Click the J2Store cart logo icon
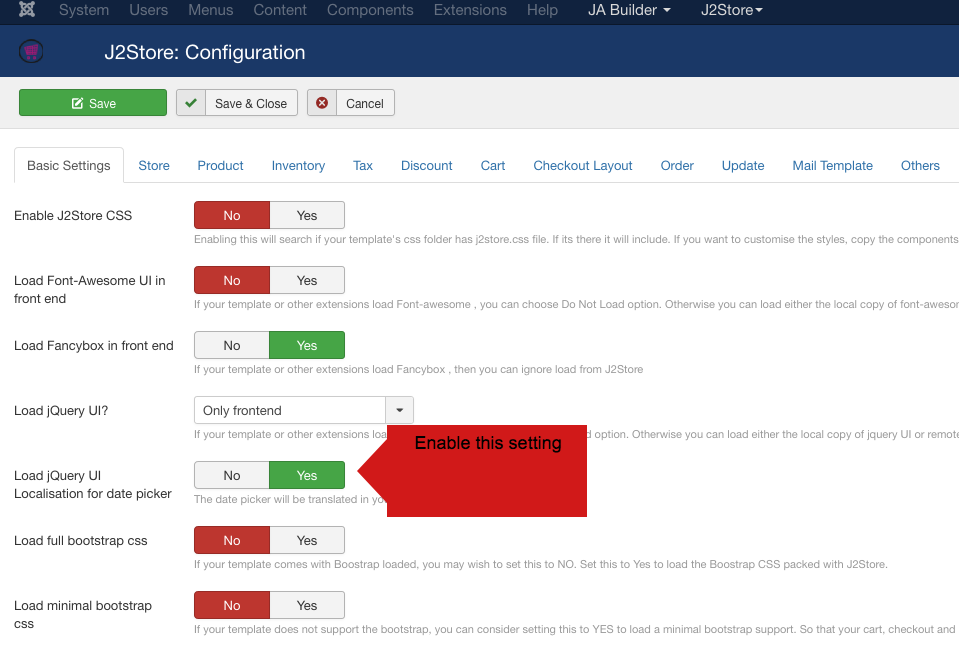Image resolution: width=959 pixels, height=651 pixels. [31, 51]
